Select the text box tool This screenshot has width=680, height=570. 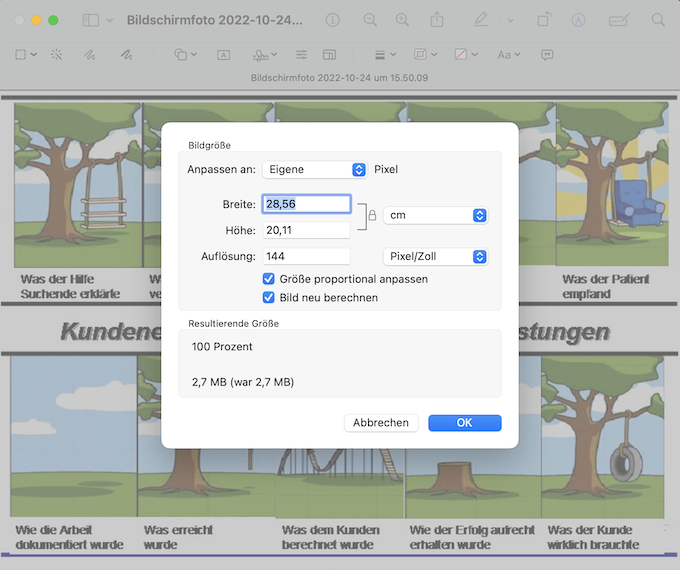point(223,54)
